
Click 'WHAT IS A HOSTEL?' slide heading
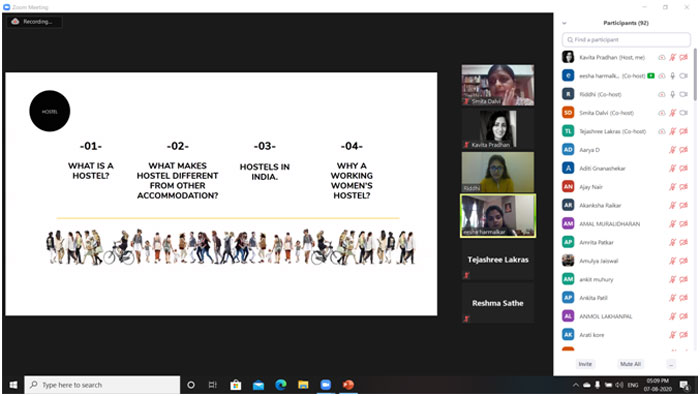pyautogui.click(x=91, y=171)
